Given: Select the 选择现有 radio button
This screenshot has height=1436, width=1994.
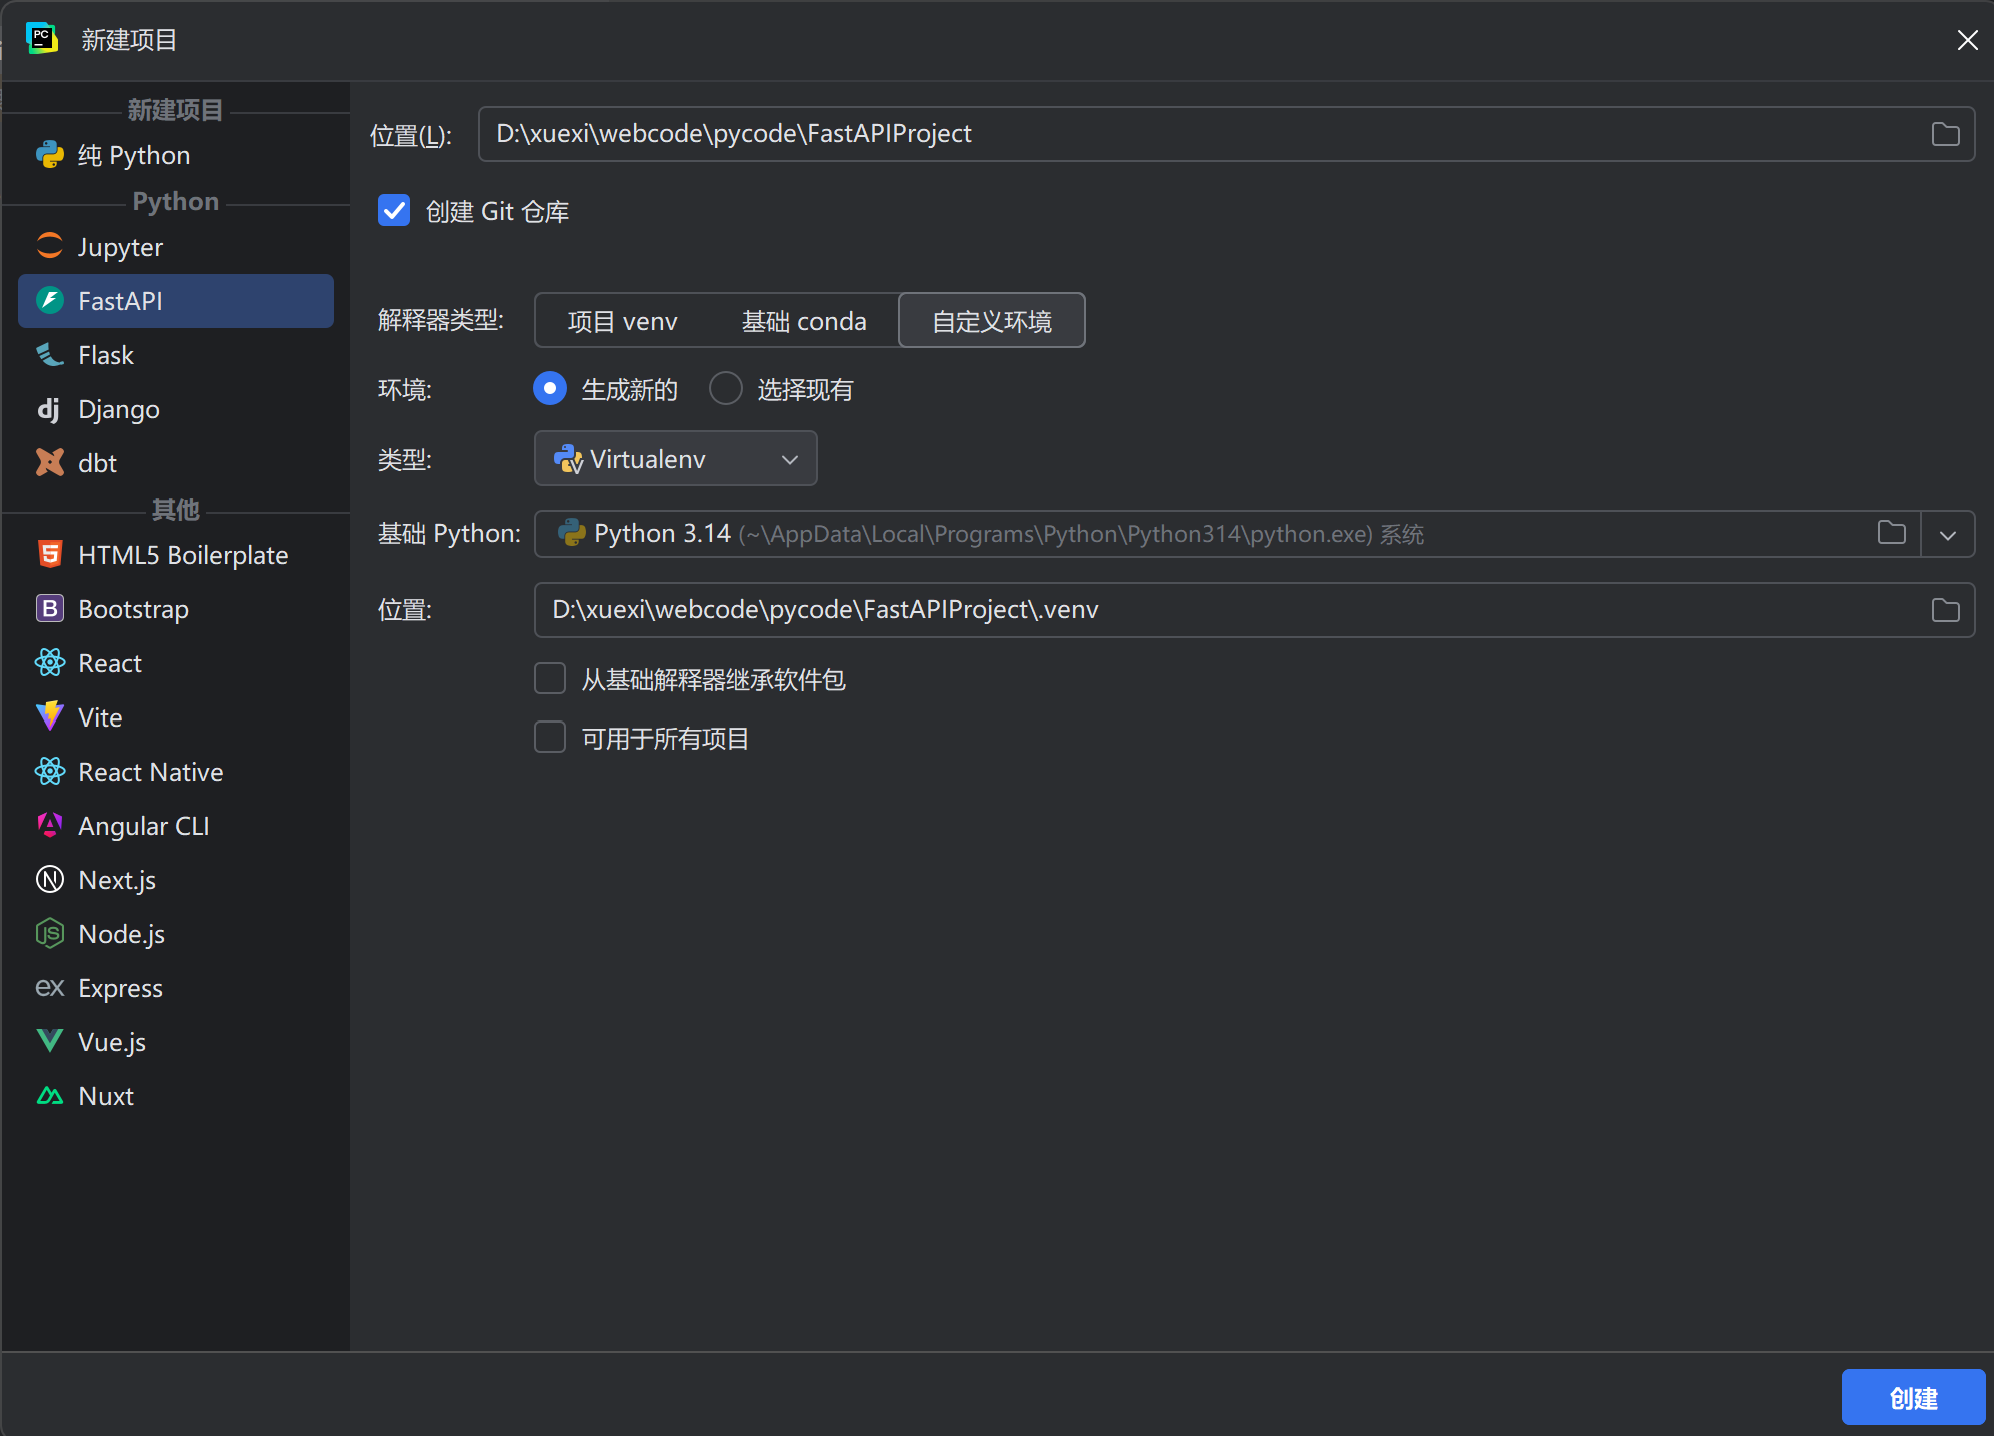Looking at the screenshot, I should (x=726, y=388).
